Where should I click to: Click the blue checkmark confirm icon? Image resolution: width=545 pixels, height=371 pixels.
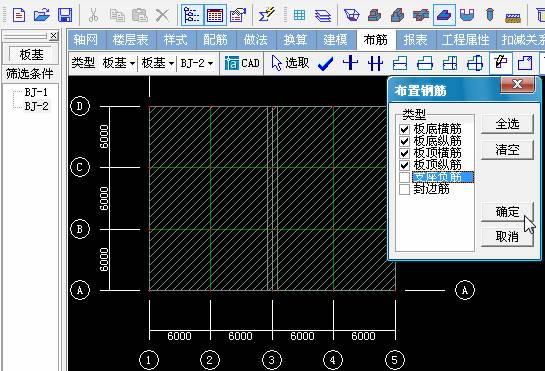pos(326,64)
